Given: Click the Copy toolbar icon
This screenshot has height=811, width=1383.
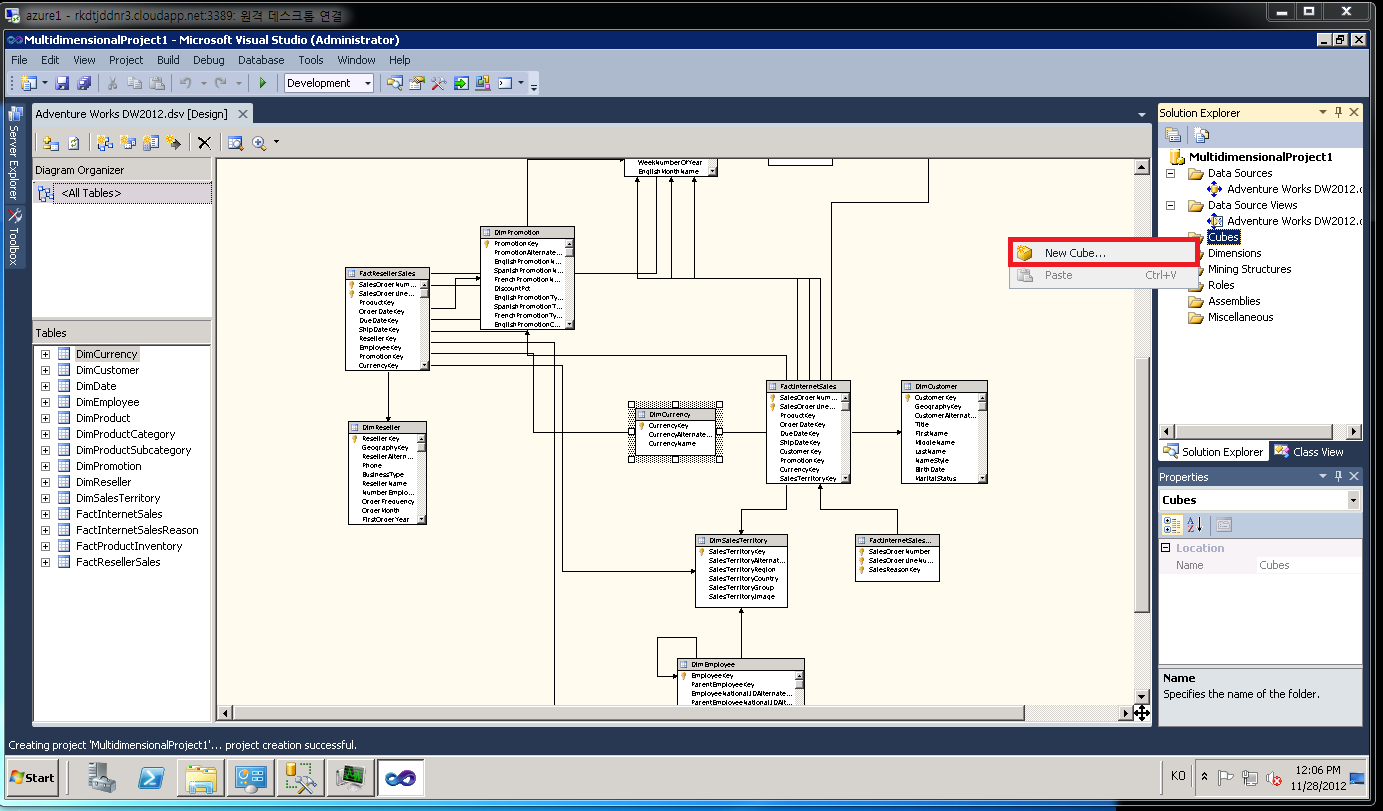Looking at the screenshot, I should (135, 83).
